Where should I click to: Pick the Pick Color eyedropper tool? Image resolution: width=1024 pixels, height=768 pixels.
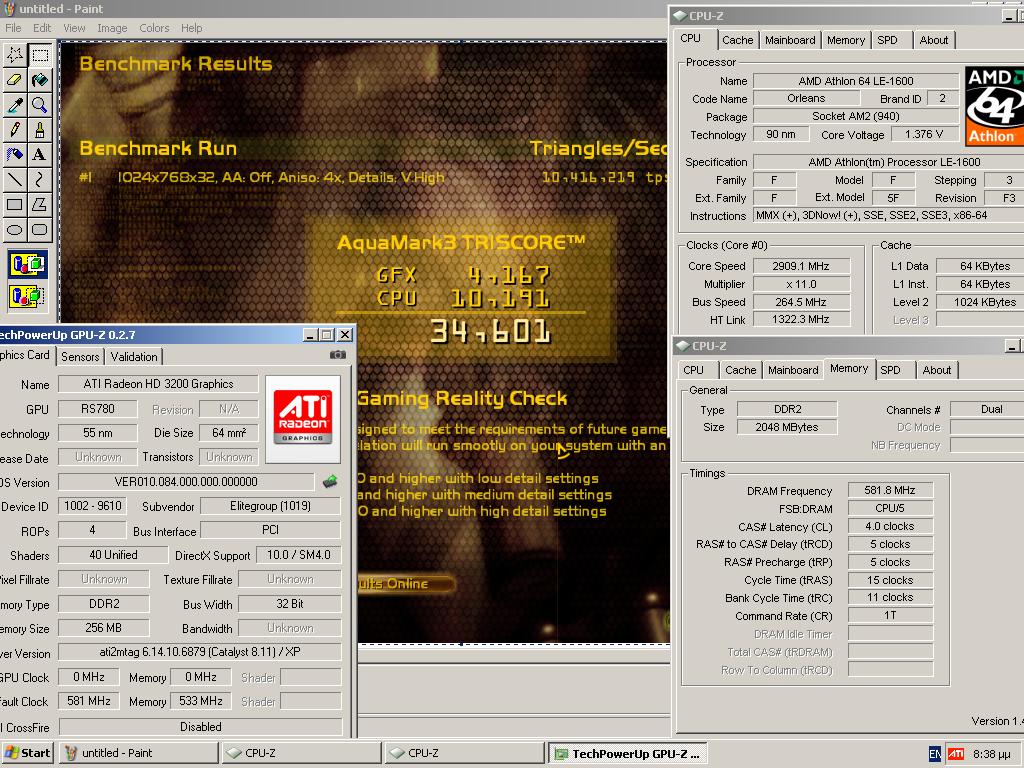(x=14, y=104)
